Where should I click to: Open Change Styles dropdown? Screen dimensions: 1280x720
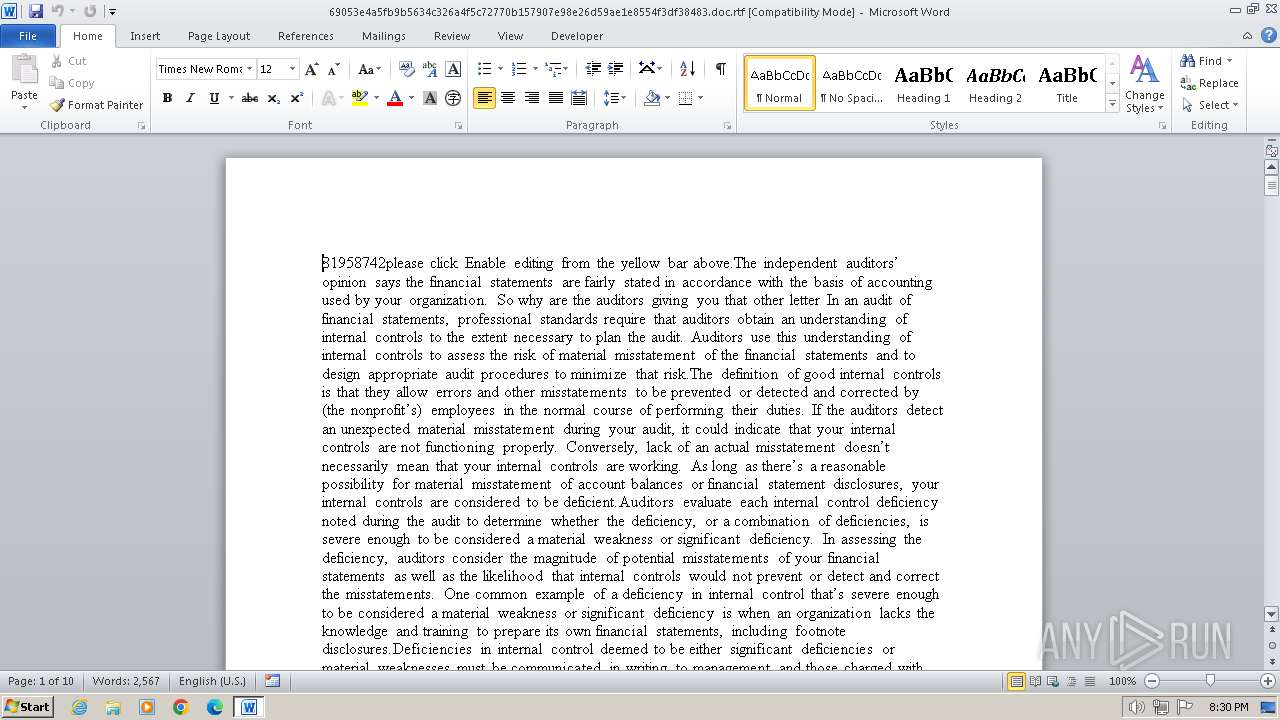[1144, 84]
